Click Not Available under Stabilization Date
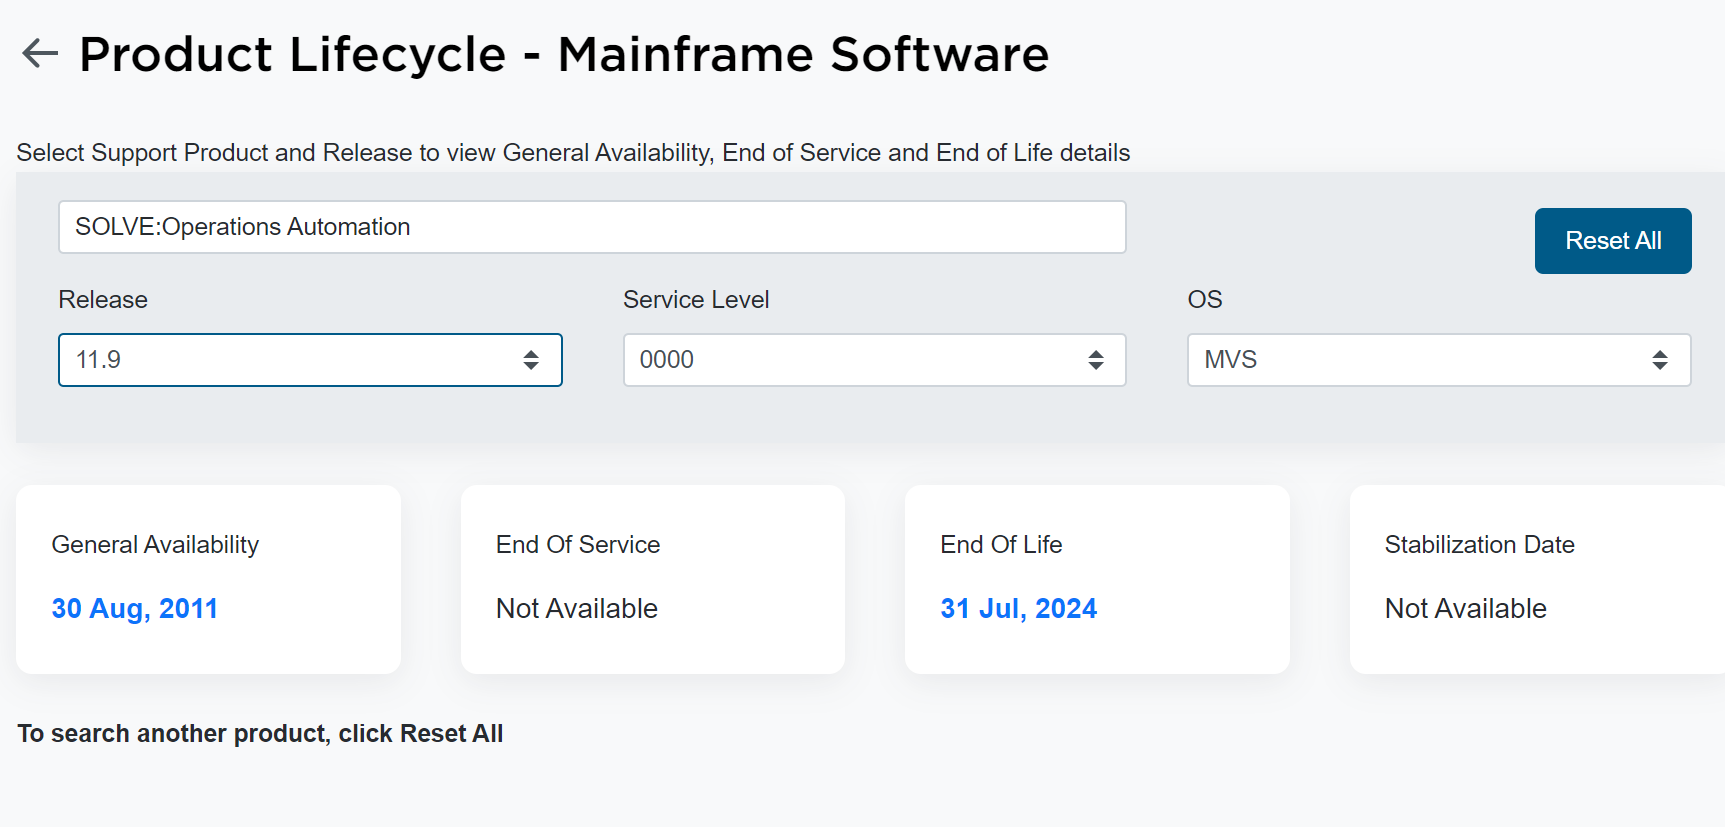The width and height of the screenshot is (1725, 827). [x=1465, y=608]
